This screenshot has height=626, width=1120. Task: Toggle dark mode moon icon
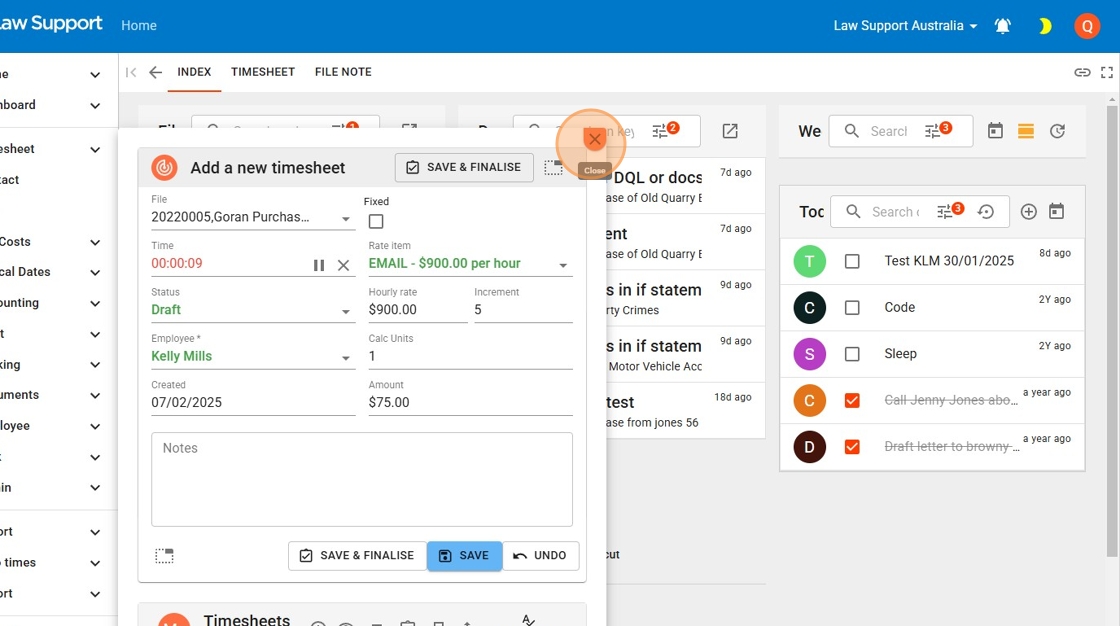tap(1045, 26)
